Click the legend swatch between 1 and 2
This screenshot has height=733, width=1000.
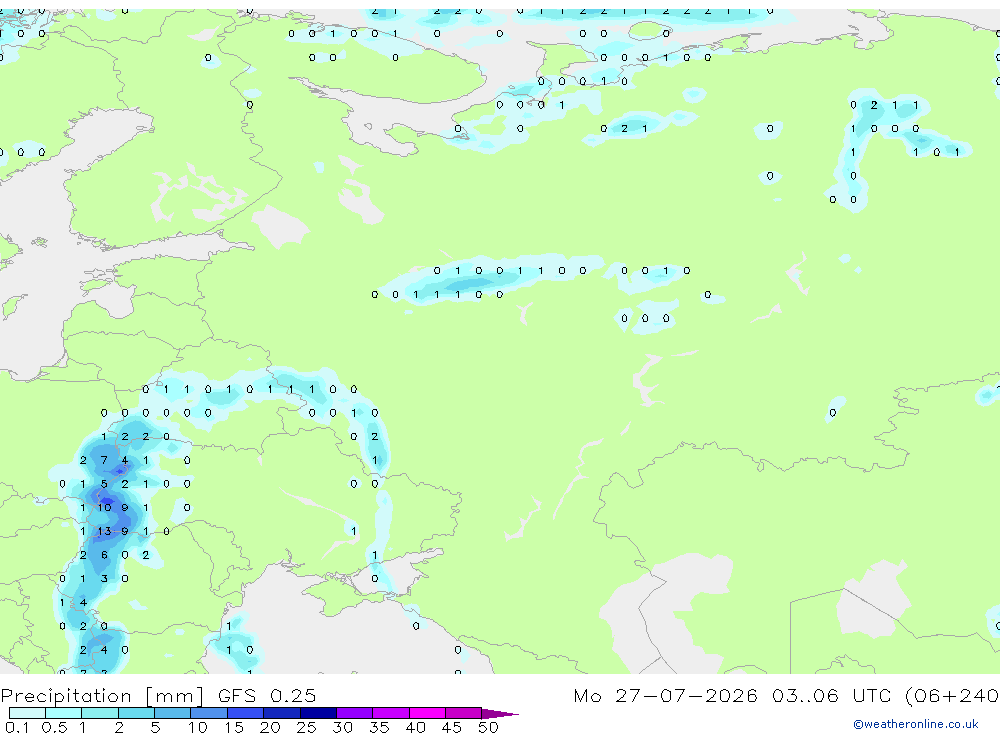point(100,713)
